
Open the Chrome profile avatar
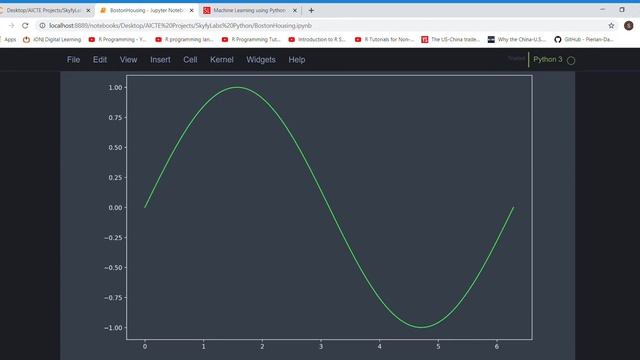(629, 26)
